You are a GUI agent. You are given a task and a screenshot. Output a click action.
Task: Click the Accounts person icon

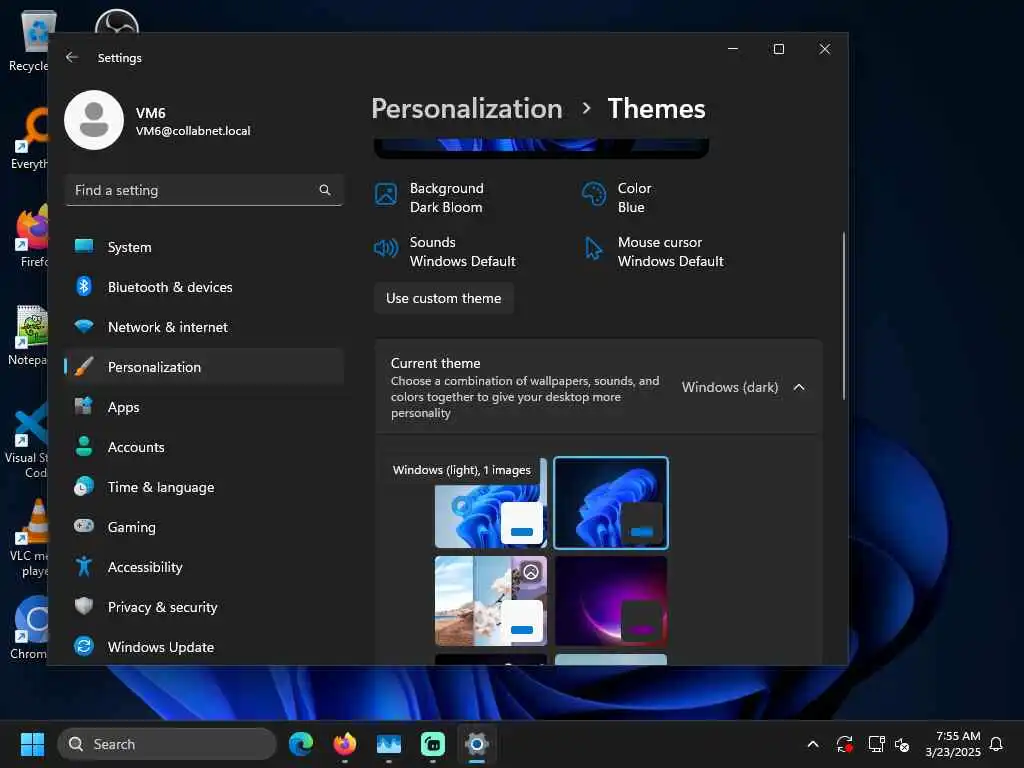point(84,446)
